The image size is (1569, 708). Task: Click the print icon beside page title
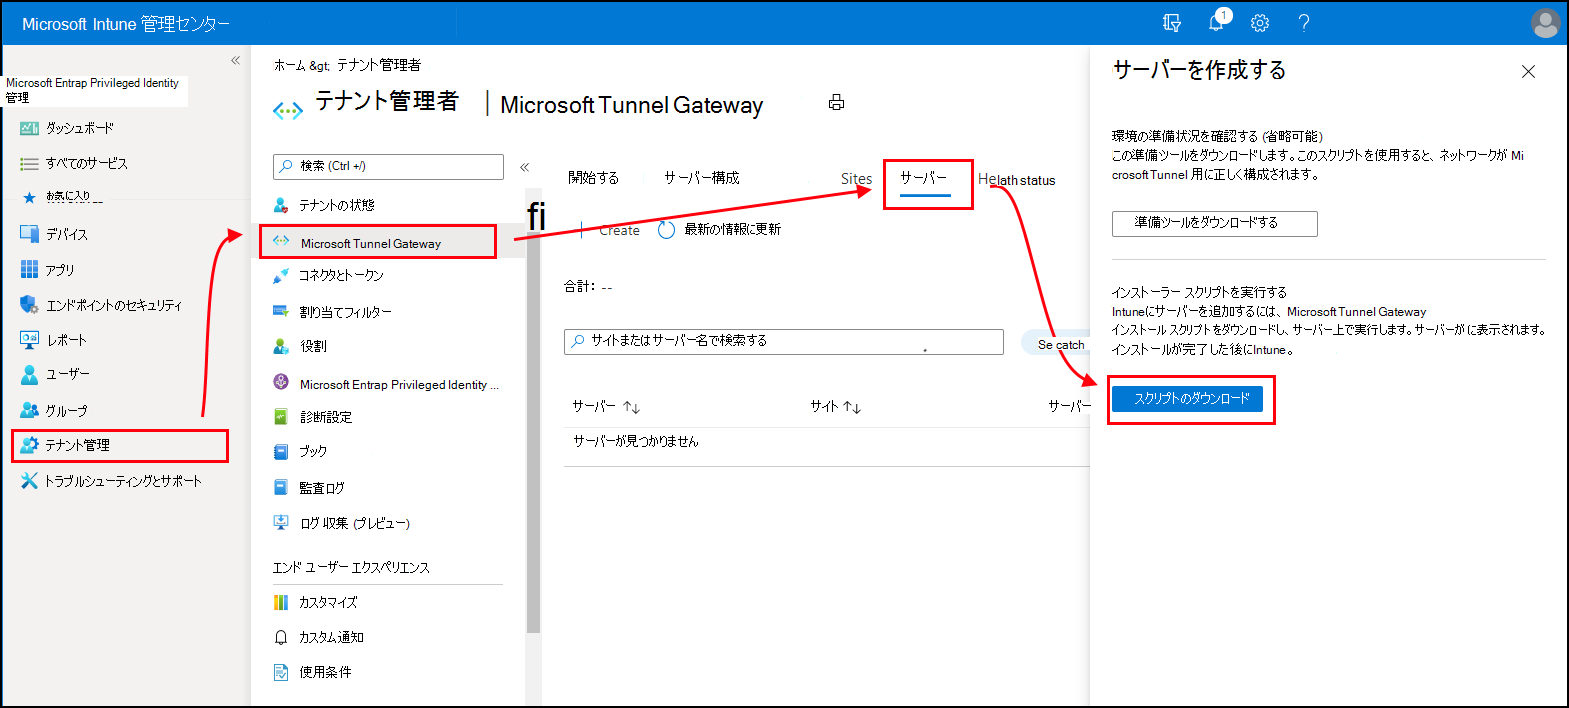[836, 102]
